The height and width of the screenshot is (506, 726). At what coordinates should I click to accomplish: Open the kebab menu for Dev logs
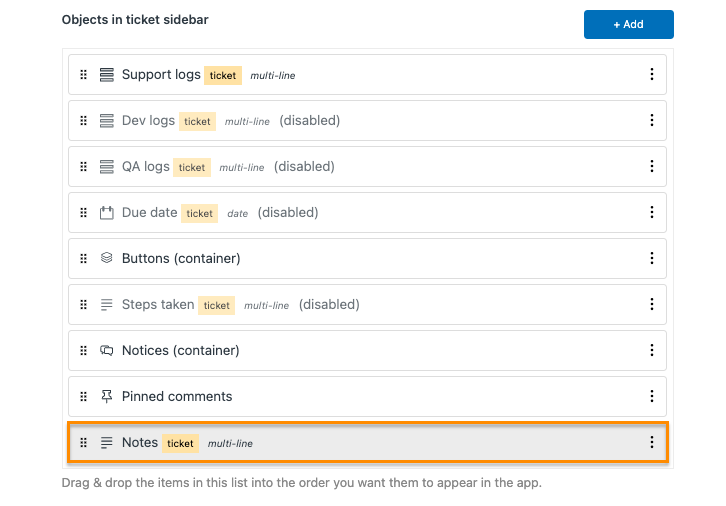(651, 120)
